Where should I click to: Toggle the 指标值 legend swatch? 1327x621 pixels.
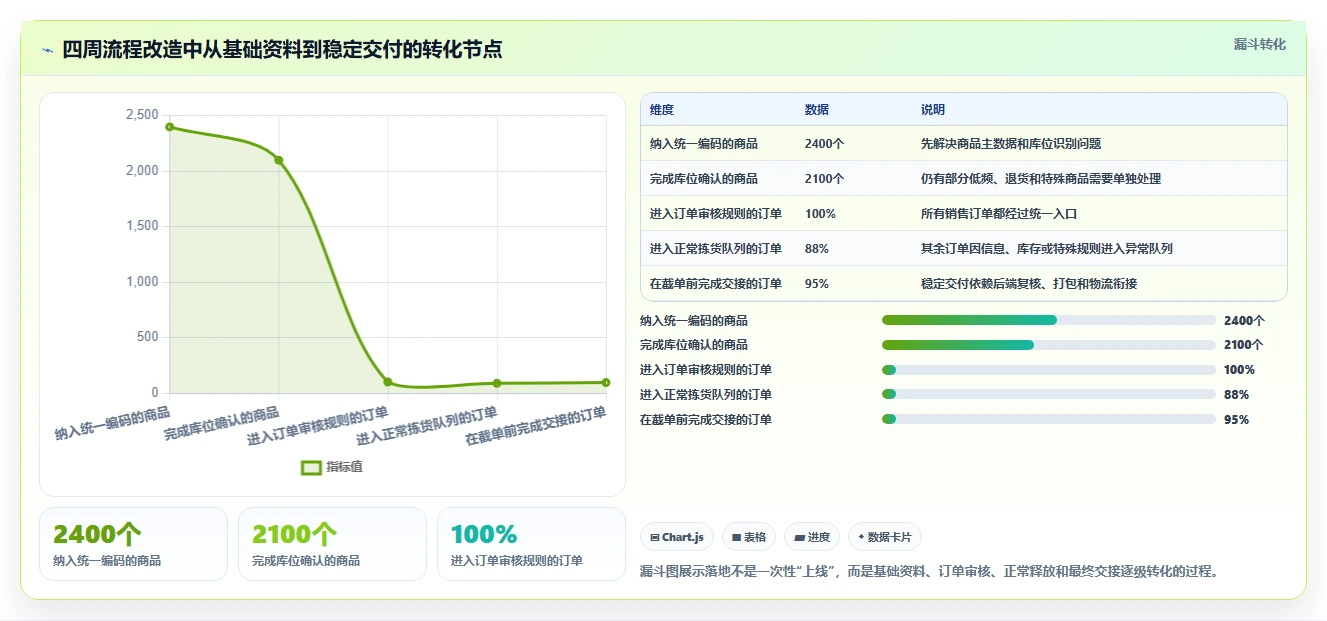[x=311, y=467]
